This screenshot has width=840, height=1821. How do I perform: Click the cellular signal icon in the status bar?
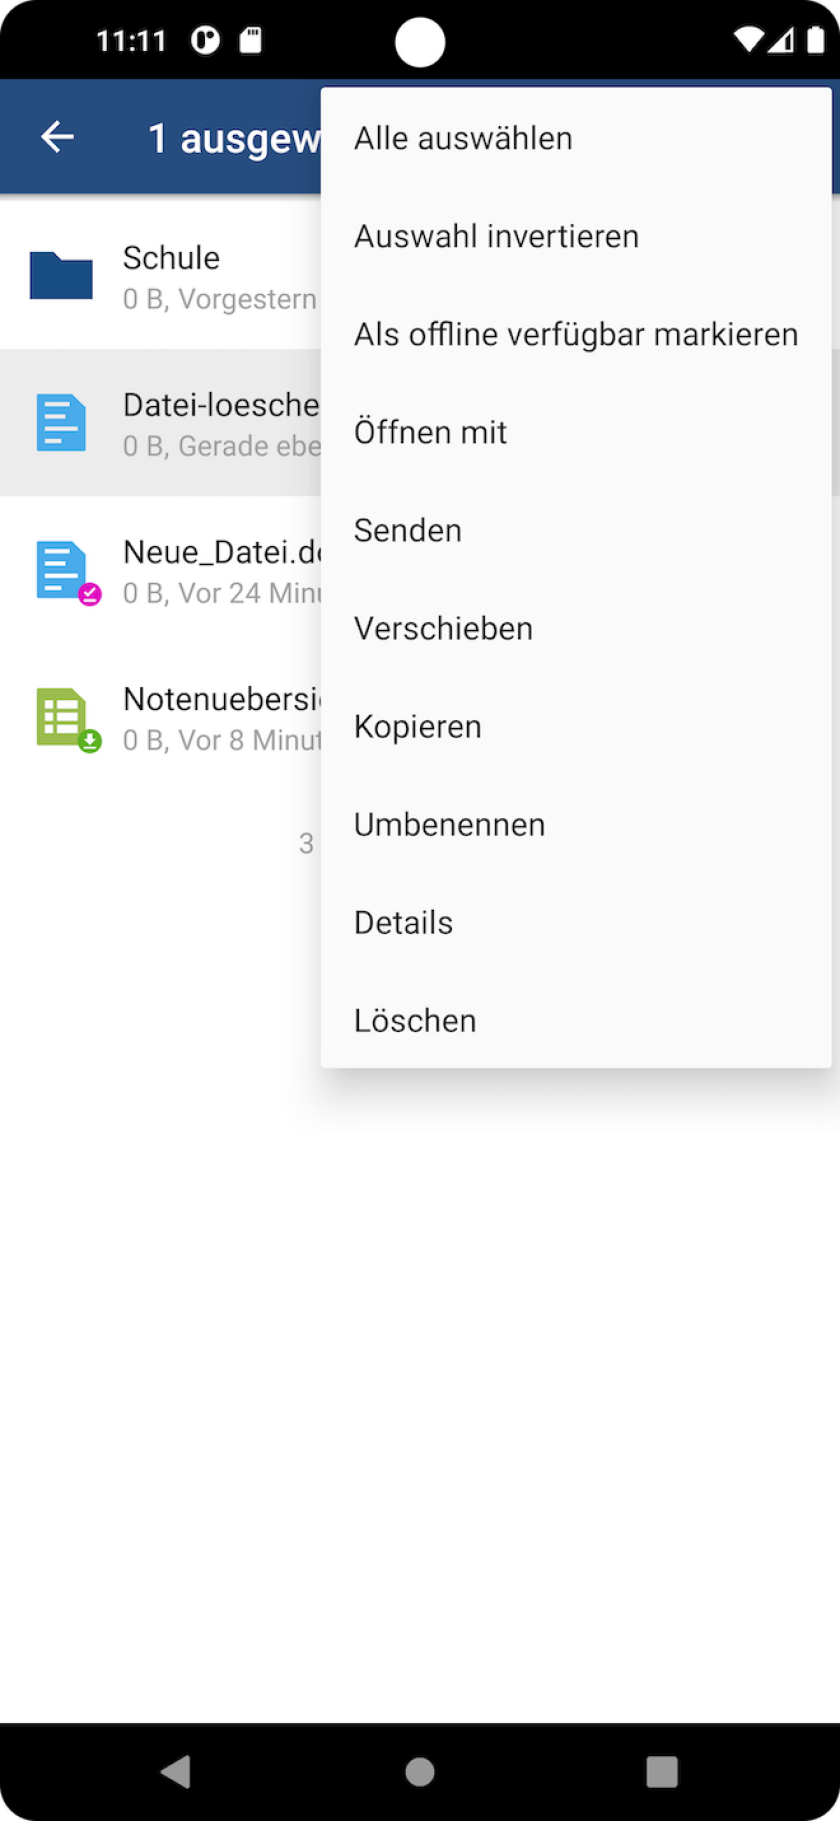[x=783, y=40]
